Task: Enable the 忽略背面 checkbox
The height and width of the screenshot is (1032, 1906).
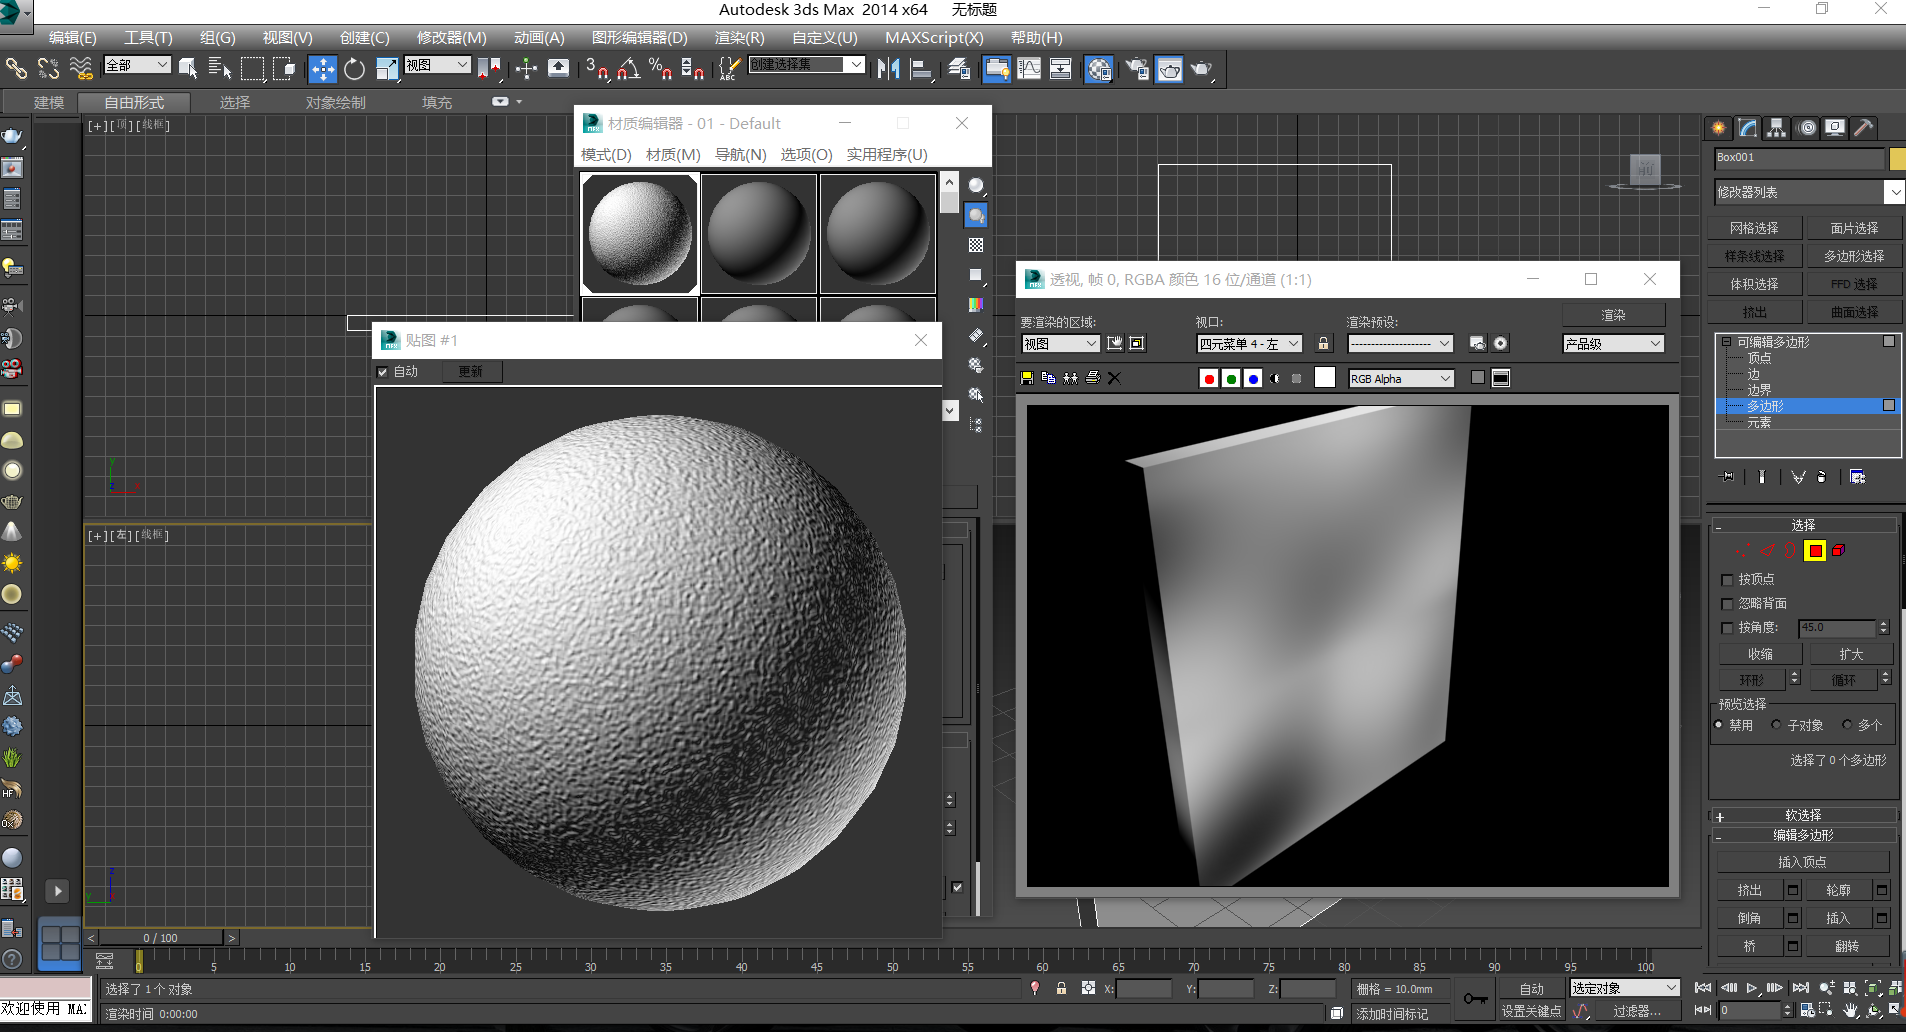Action: click(1727, 604)
